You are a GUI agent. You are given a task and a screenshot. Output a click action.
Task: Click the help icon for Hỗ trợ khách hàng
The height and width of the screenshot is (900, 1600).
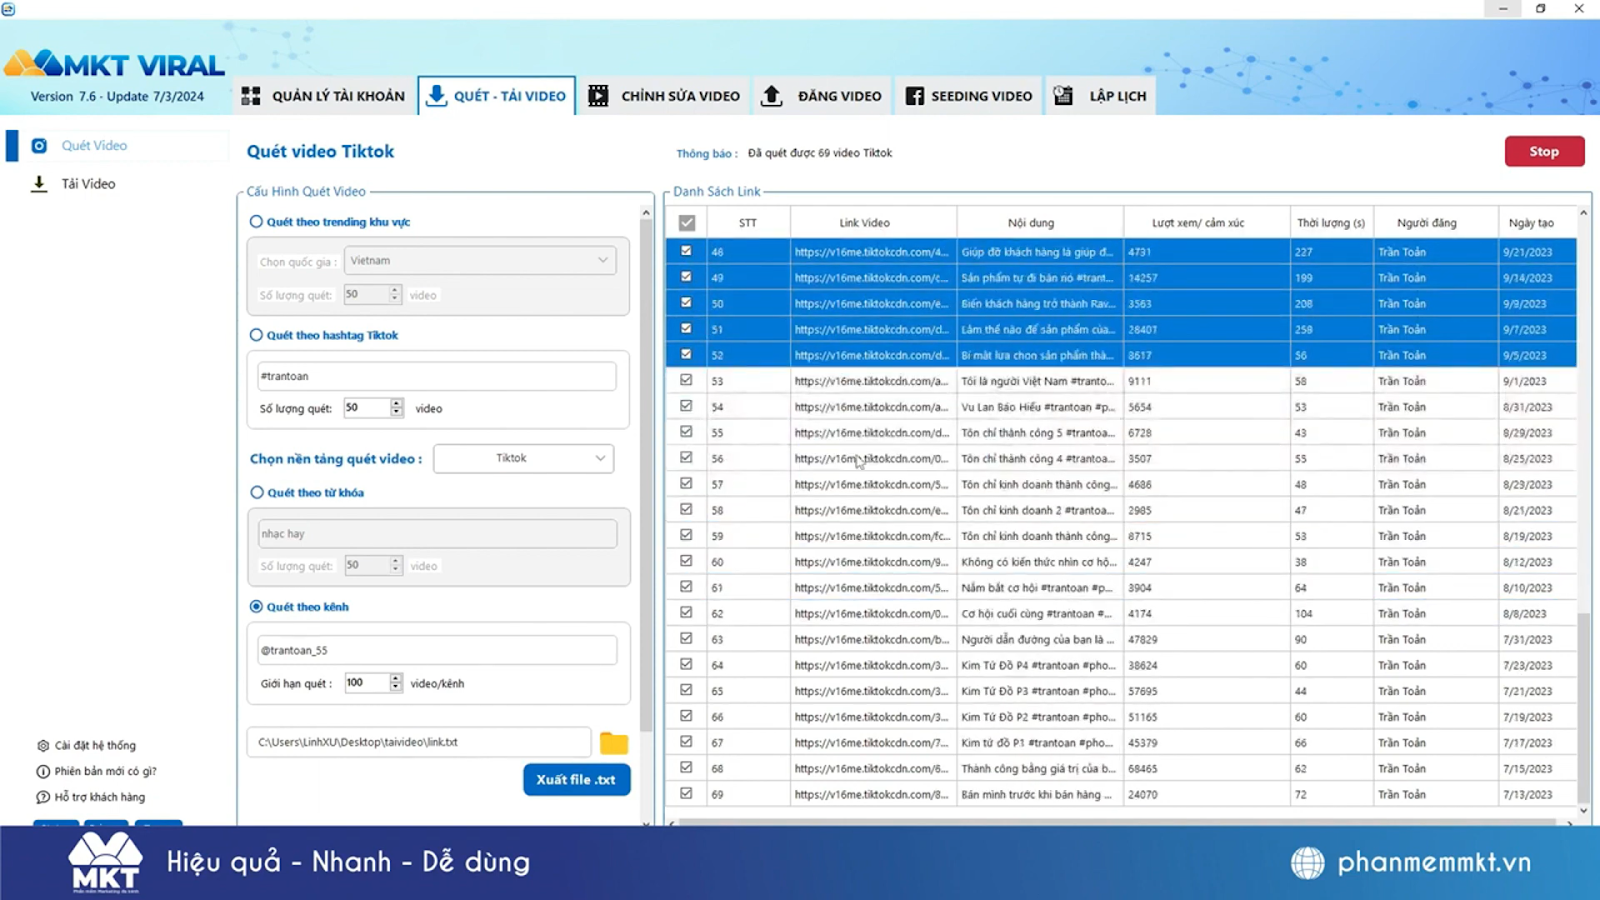(43, 798)
